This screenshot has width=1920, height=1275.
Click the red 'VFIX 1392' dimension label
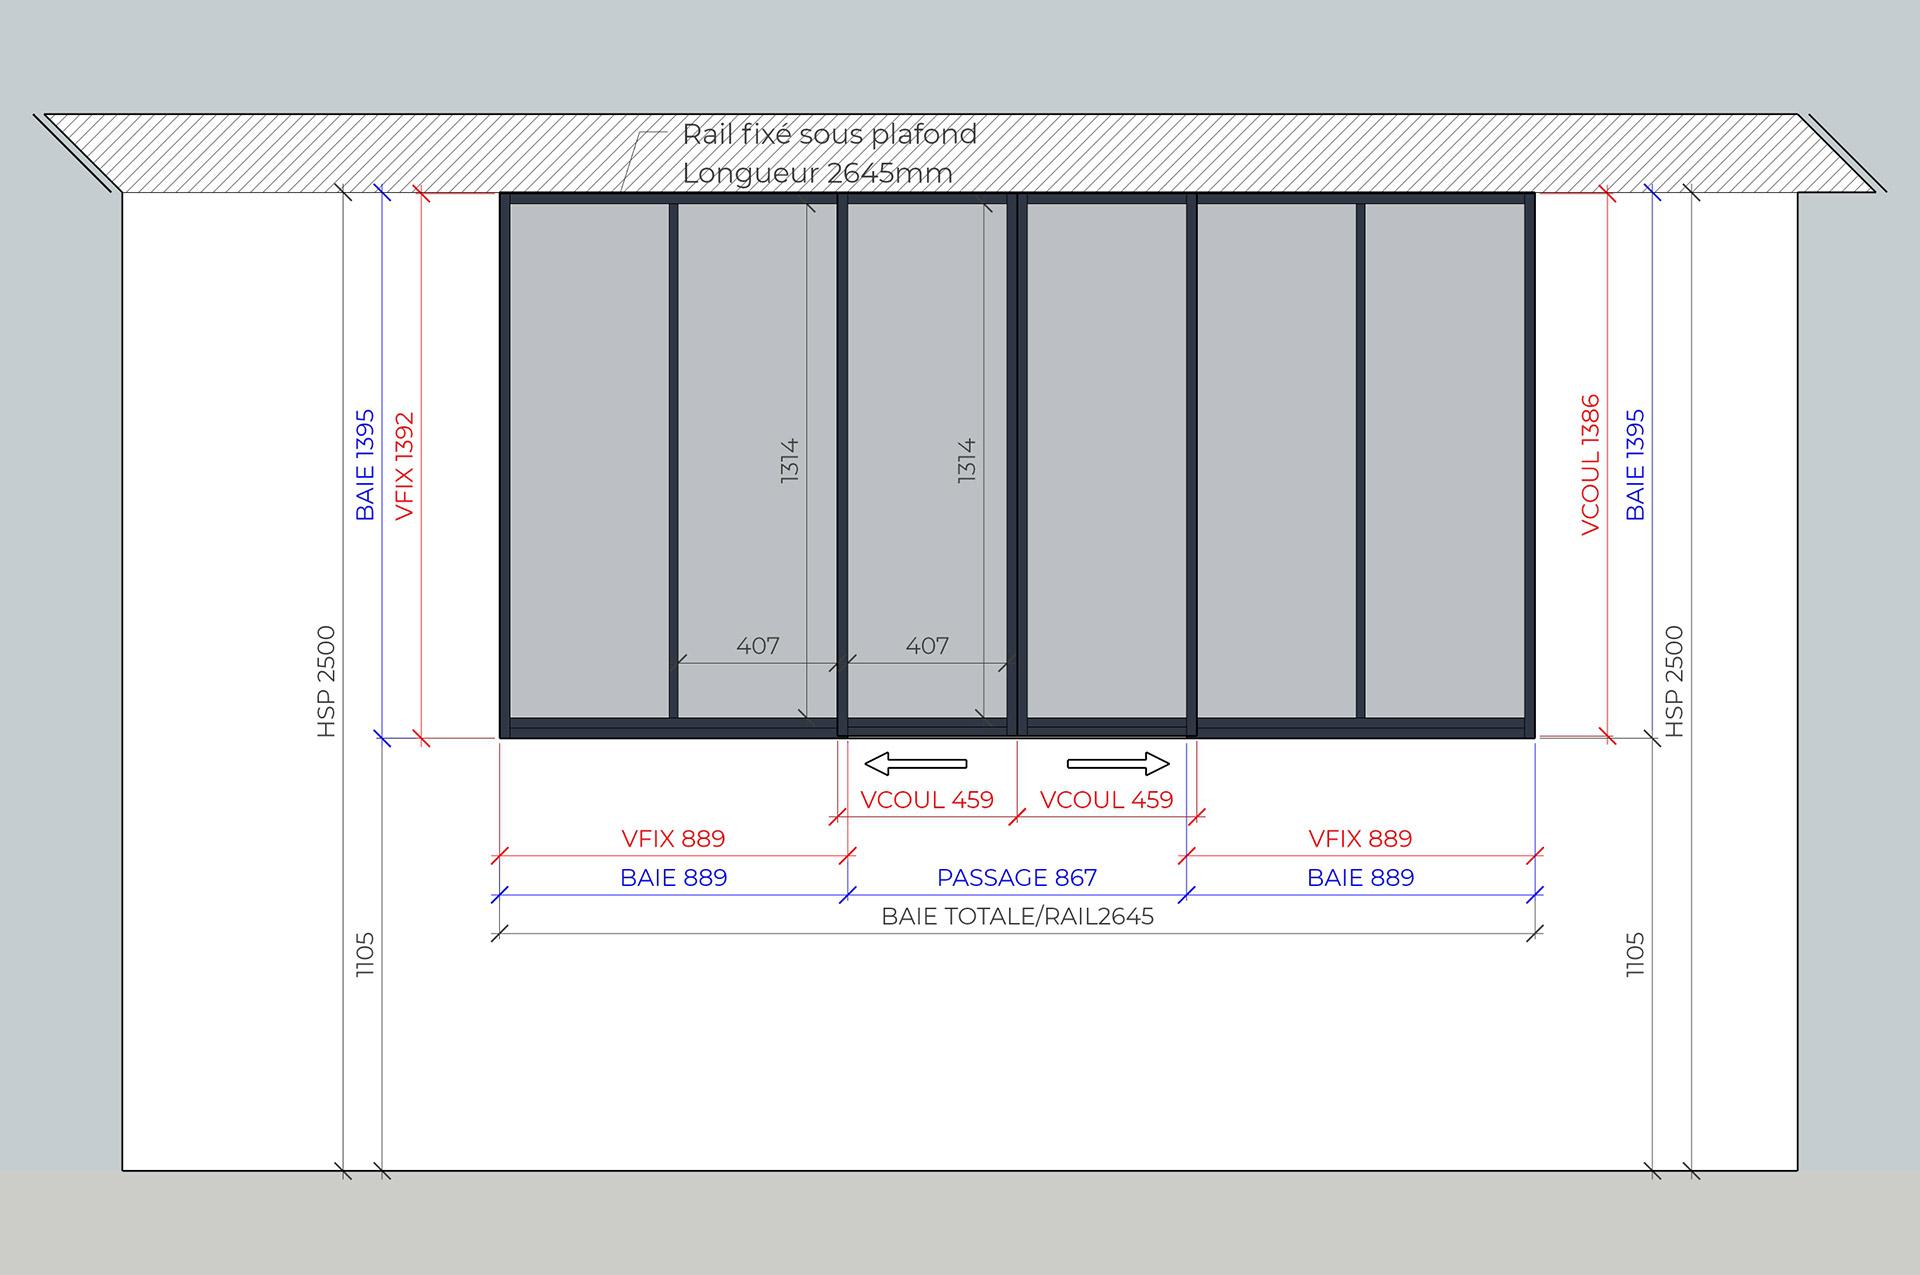[404, 466]
